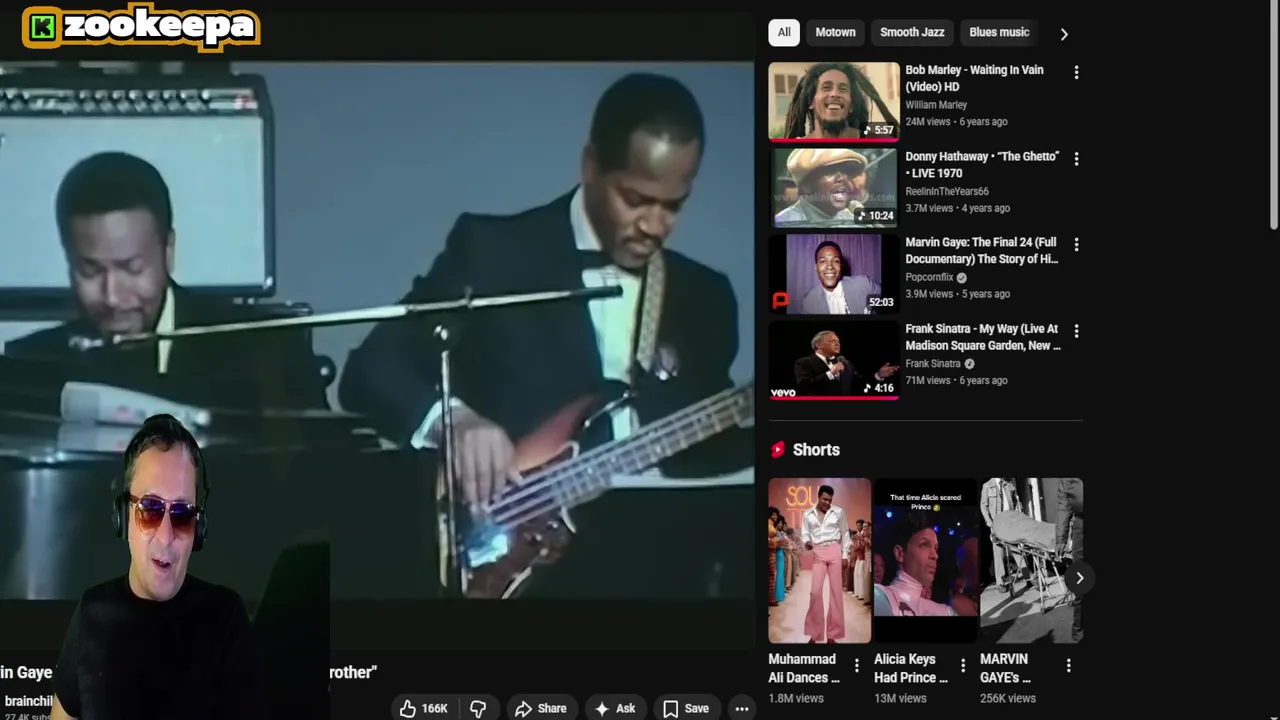
Task: Click the 13M views text on Alicia Keys short
Action: (x=900, y=698)
